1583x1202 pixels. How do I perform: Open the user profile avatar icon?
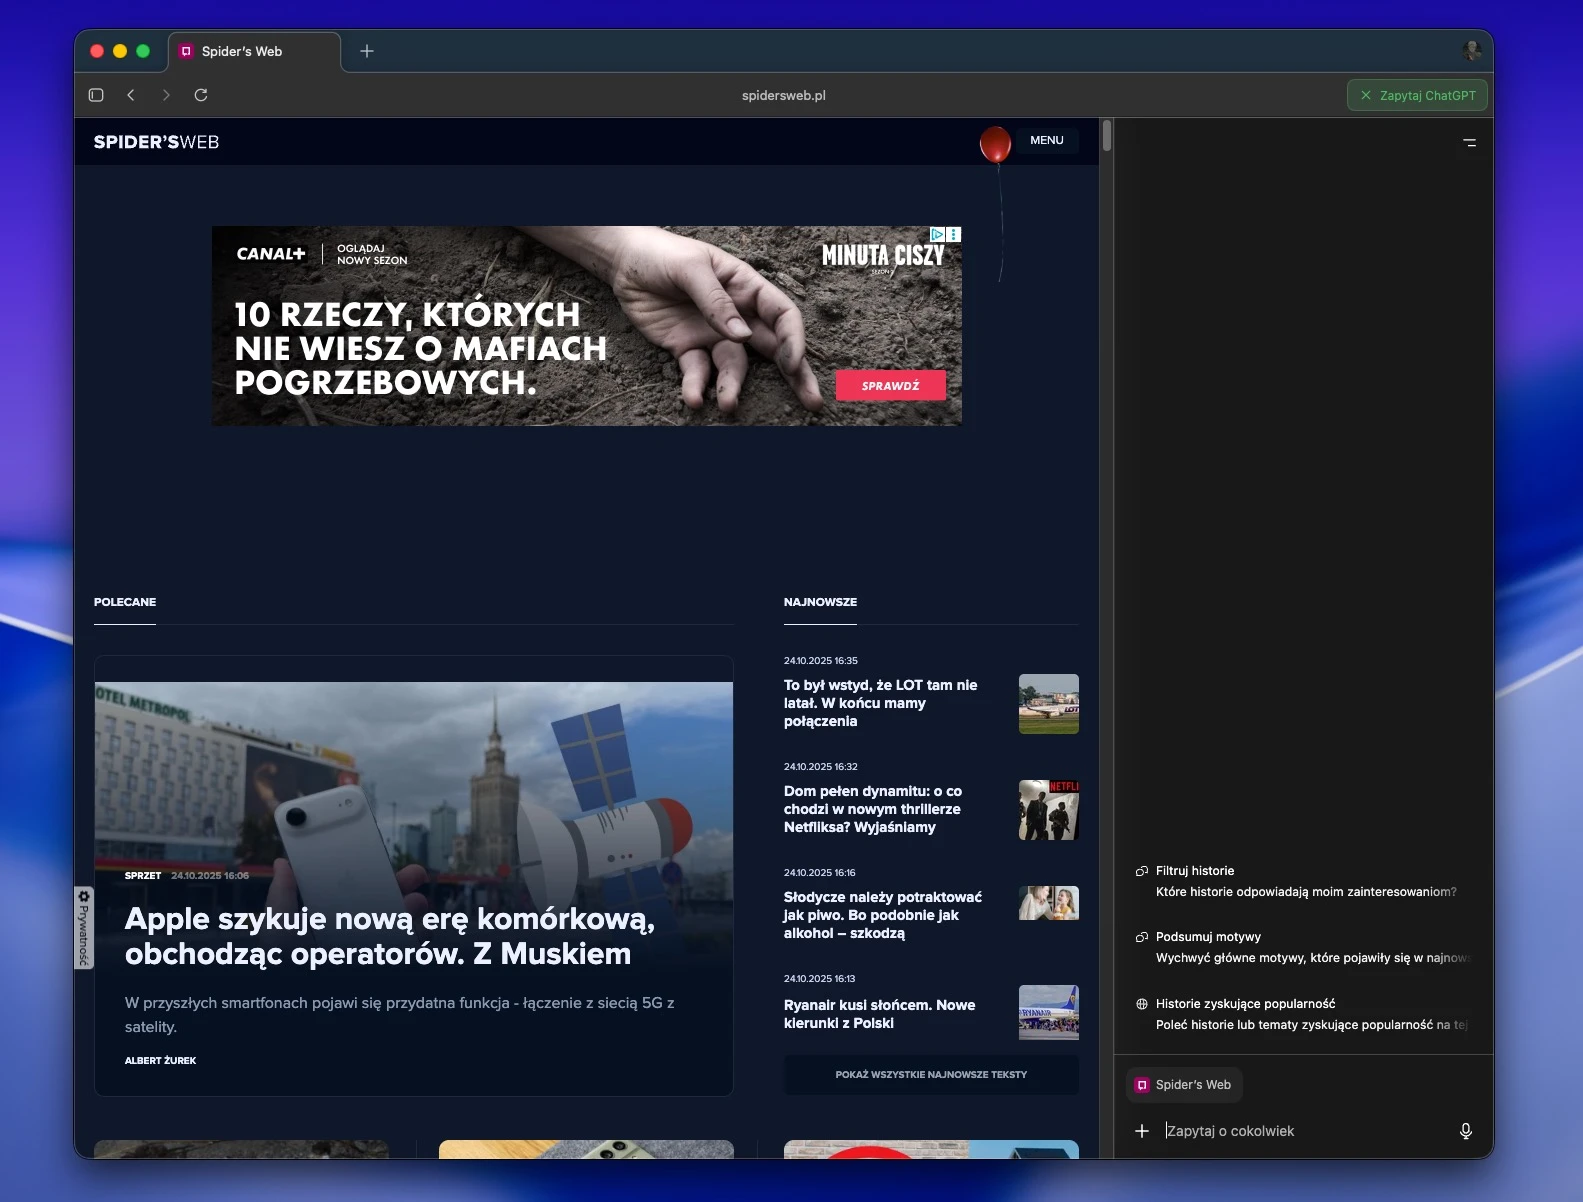pos(1471,50)
